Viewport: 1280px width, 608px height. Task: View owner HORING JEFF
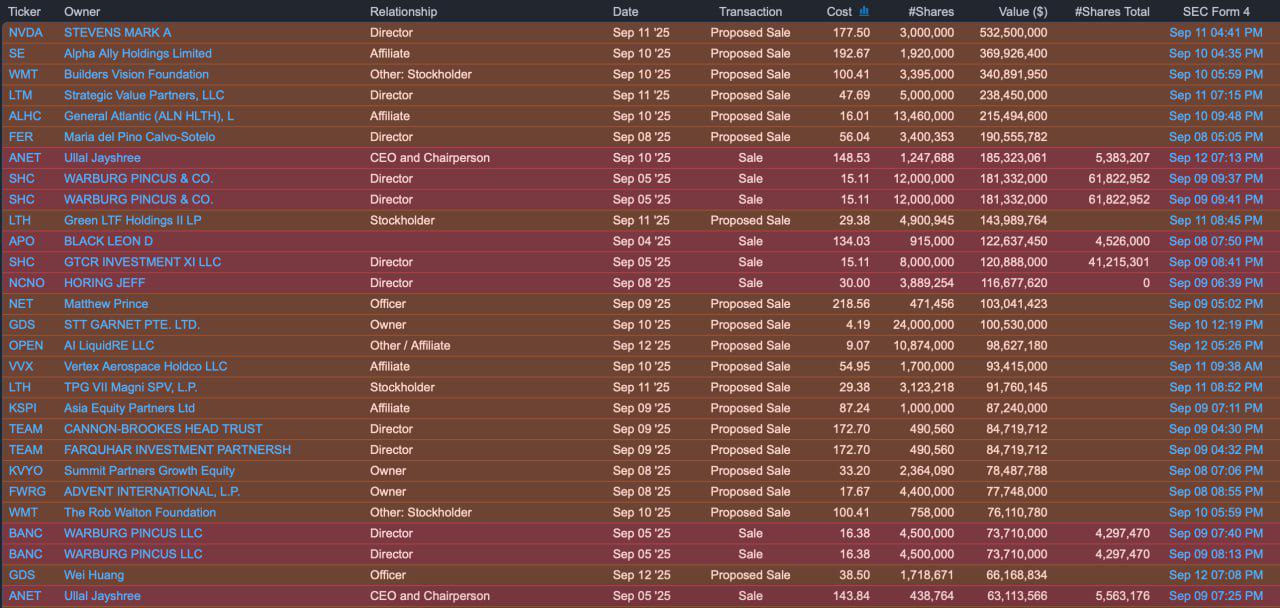pyautogui.click(x=104, y=283)
